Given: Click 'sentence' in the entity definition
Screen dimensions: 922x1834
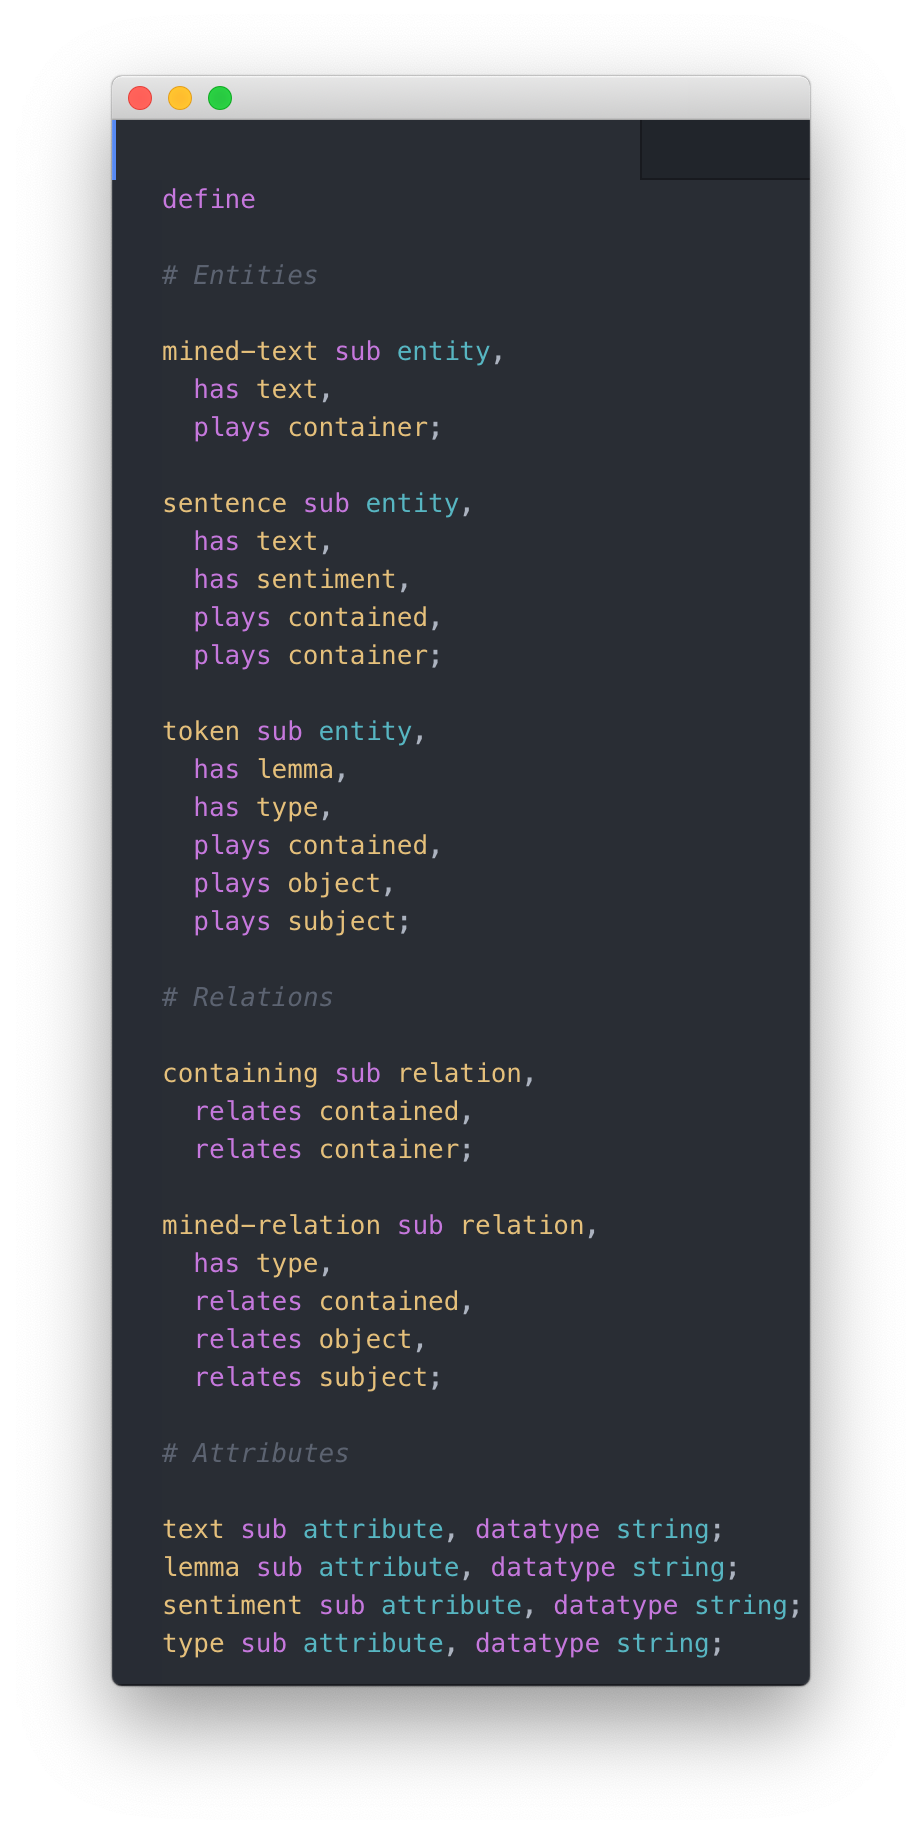Looking at the screenshot, I should tap(224, 503).
